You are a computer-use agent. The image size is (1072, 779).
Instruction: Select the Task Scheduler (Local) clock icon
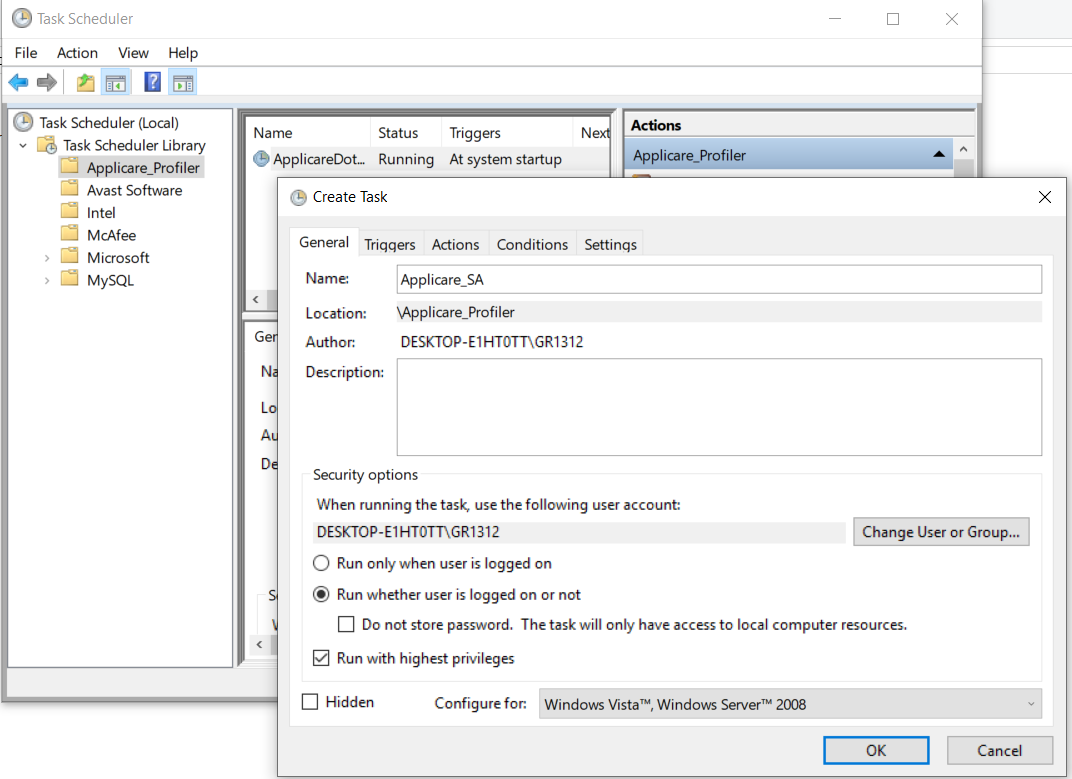pos(23,122)
